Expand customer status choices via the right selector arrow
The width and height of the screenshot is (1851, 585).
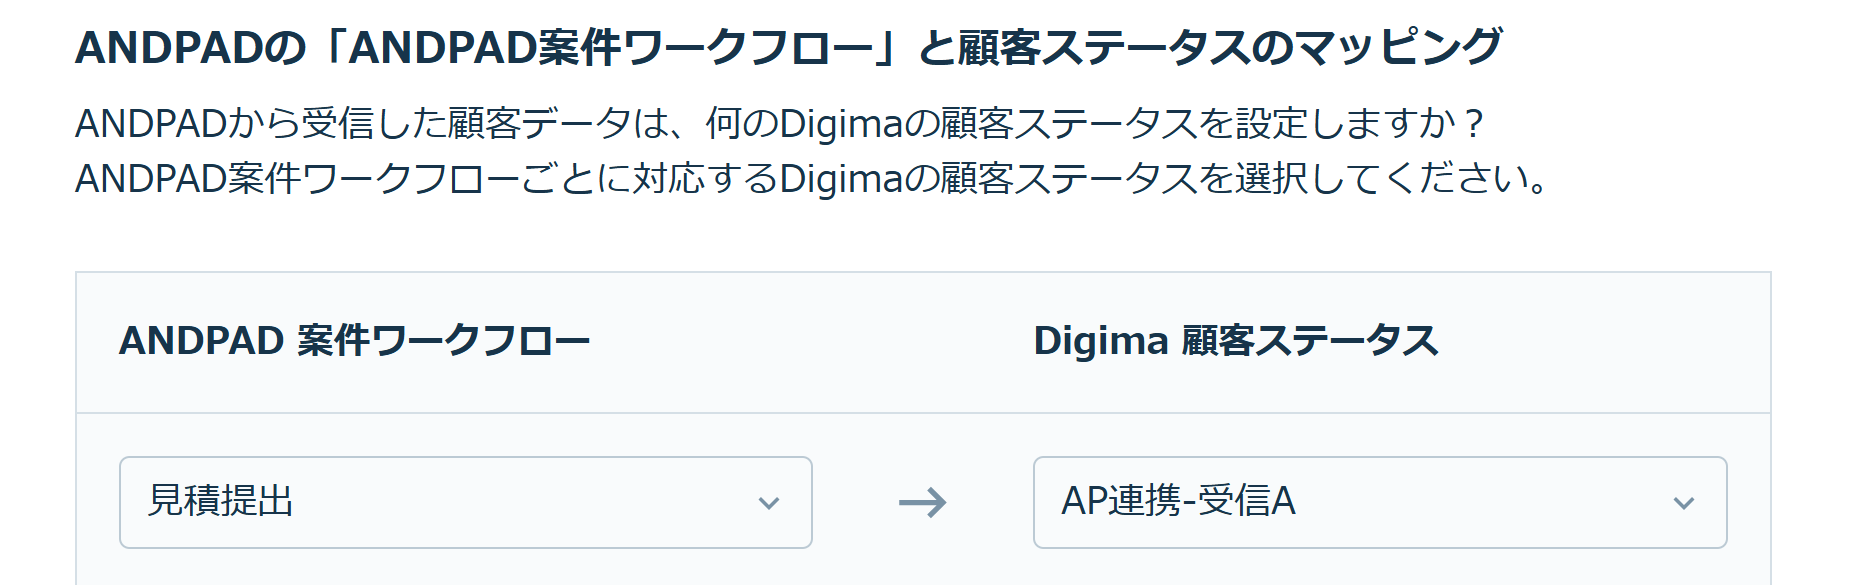coord(1684,503)
